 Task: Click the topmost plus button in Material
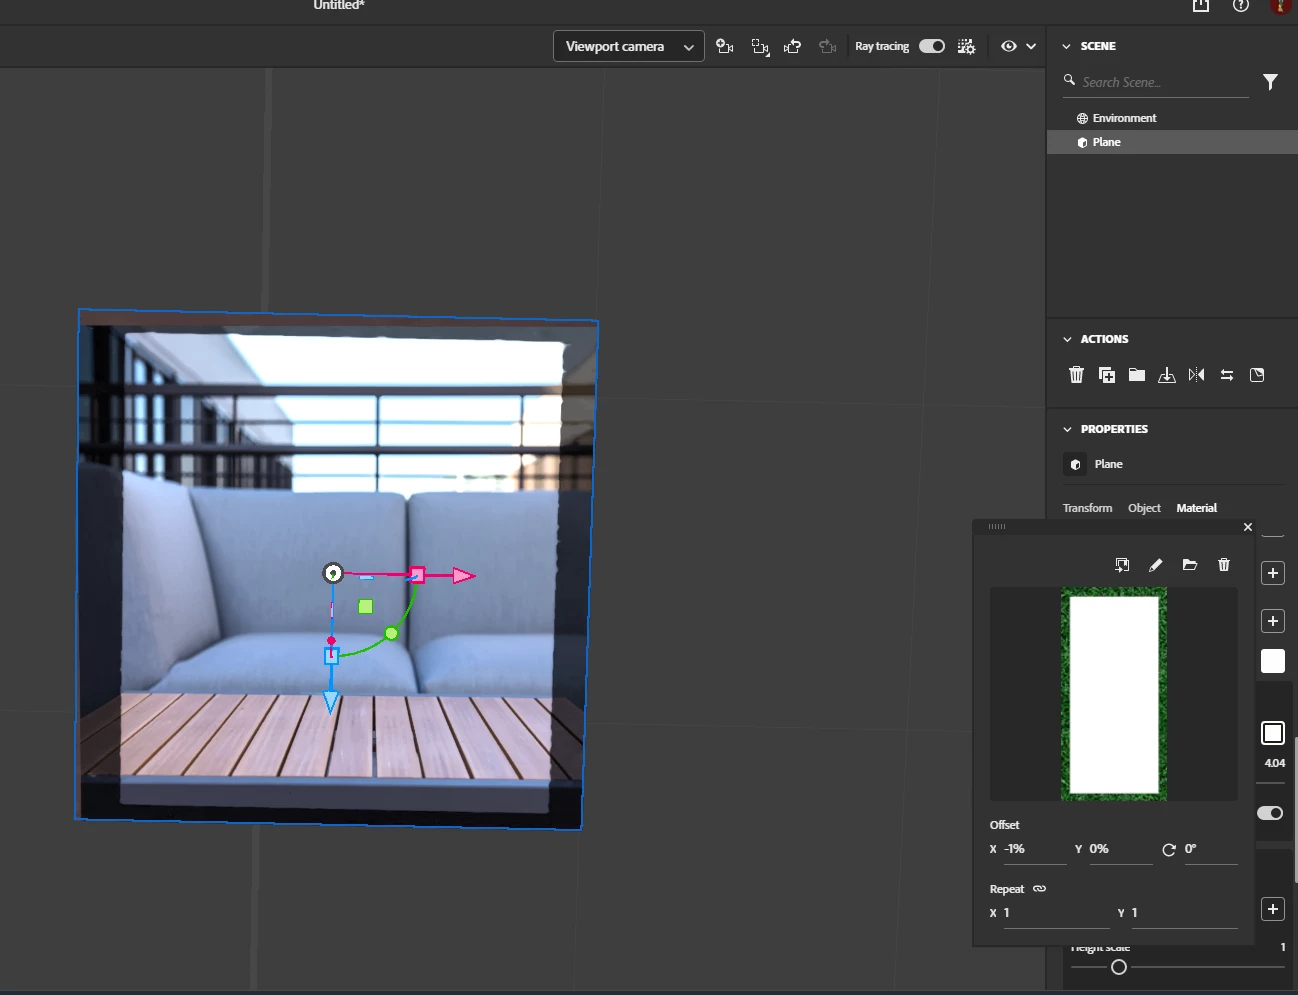click(x=1272, y=573)
